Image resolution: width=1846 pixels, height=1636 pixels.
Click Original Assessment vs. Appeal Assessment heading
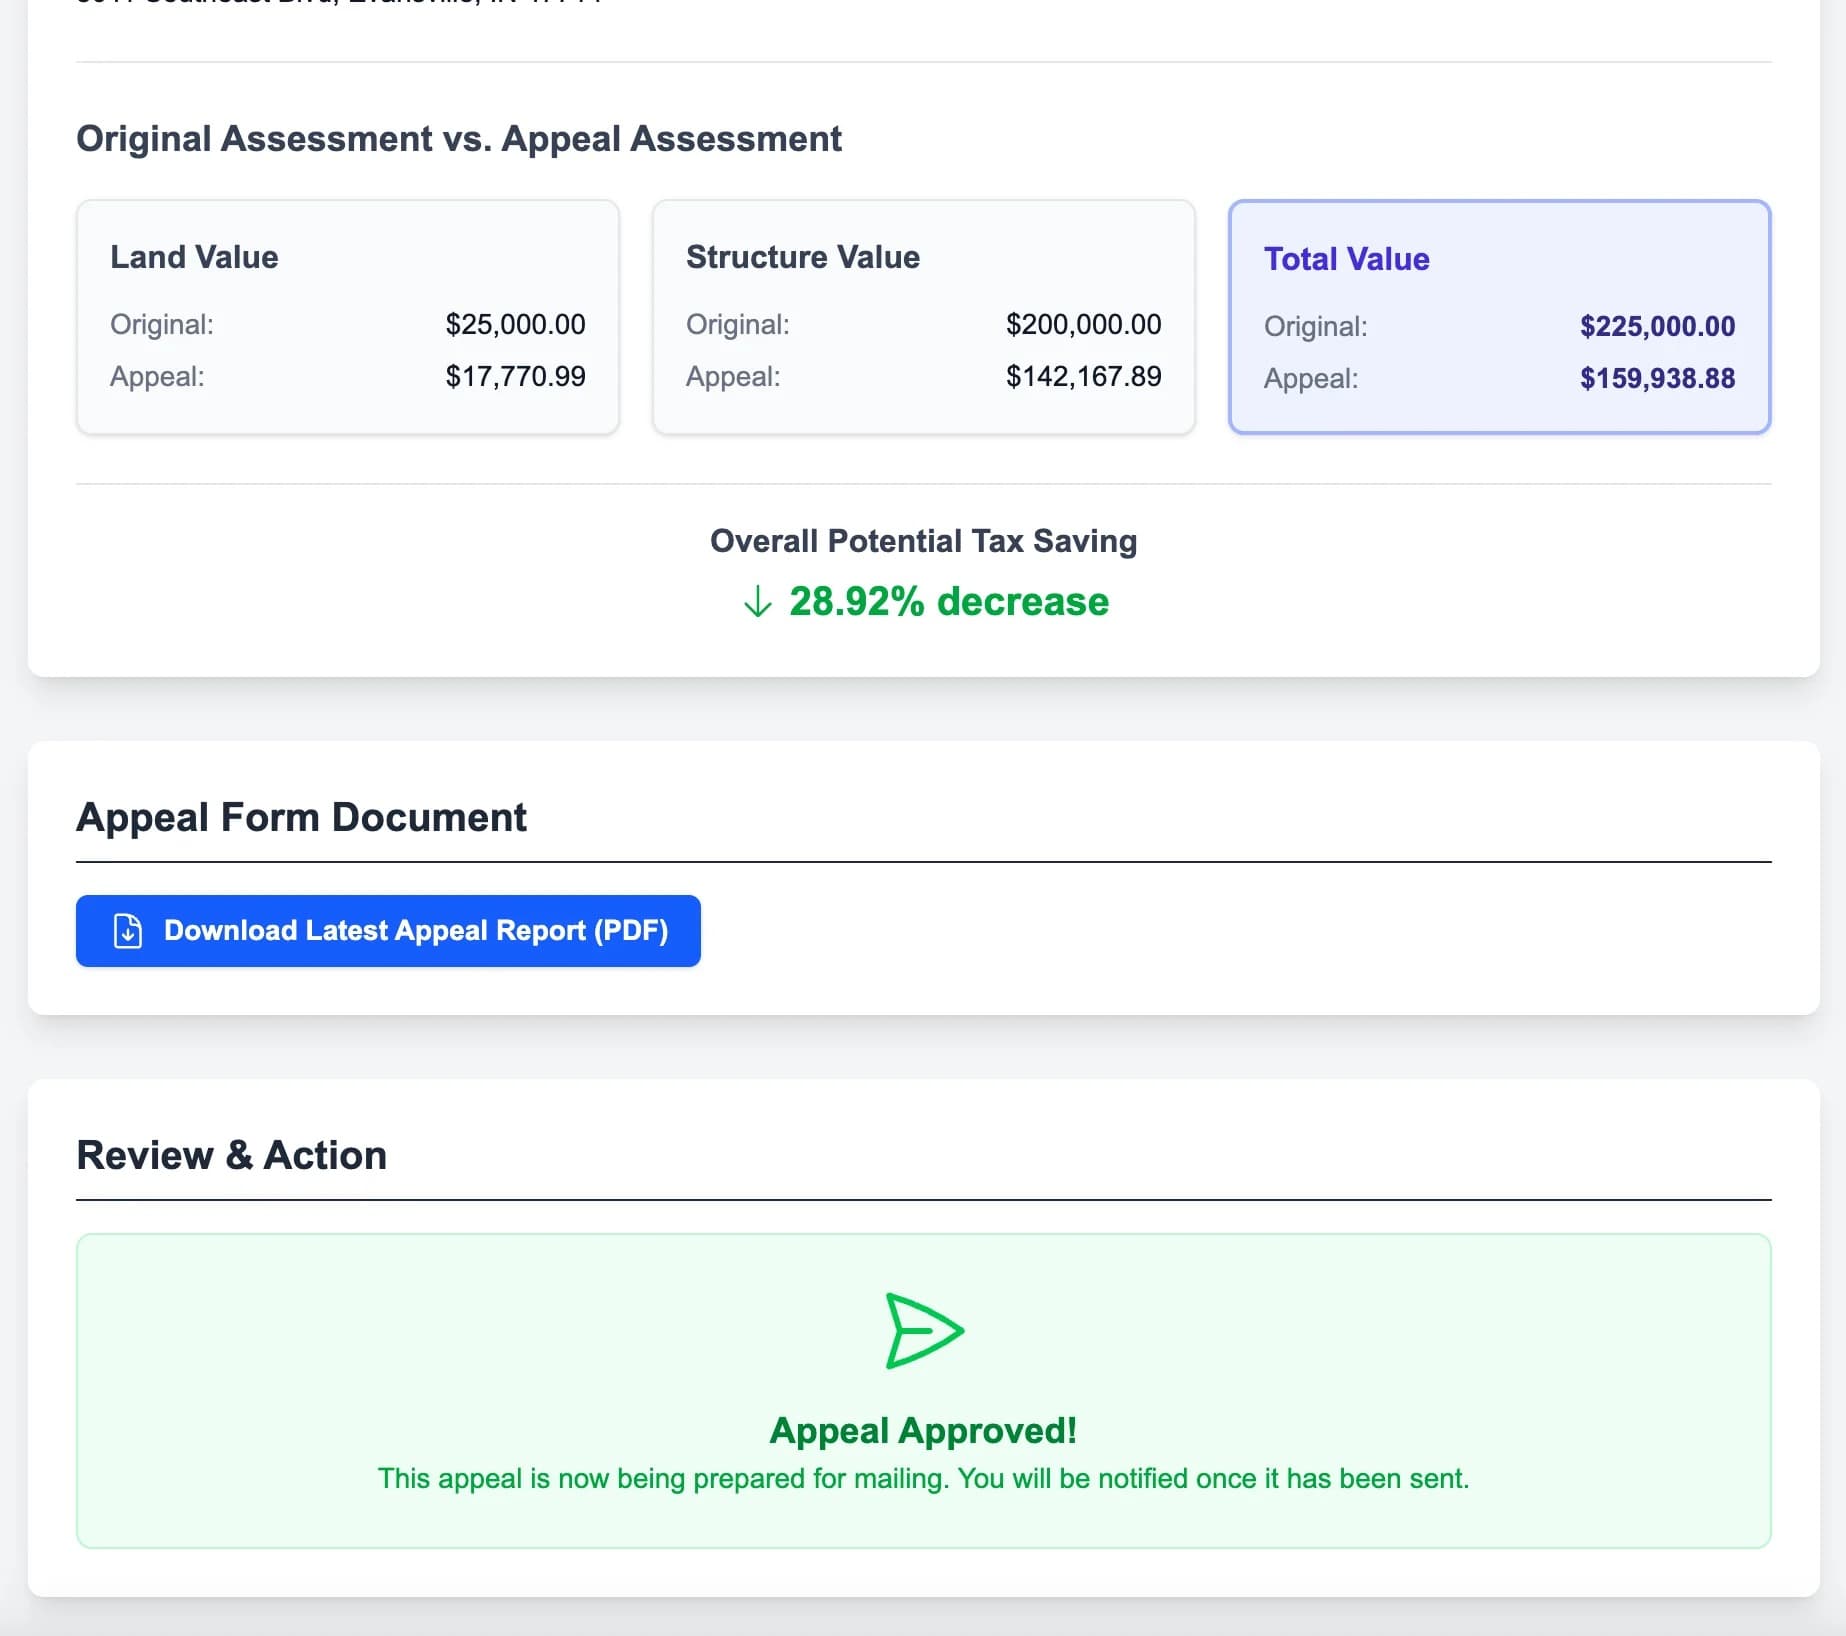[x=459, y=139]
